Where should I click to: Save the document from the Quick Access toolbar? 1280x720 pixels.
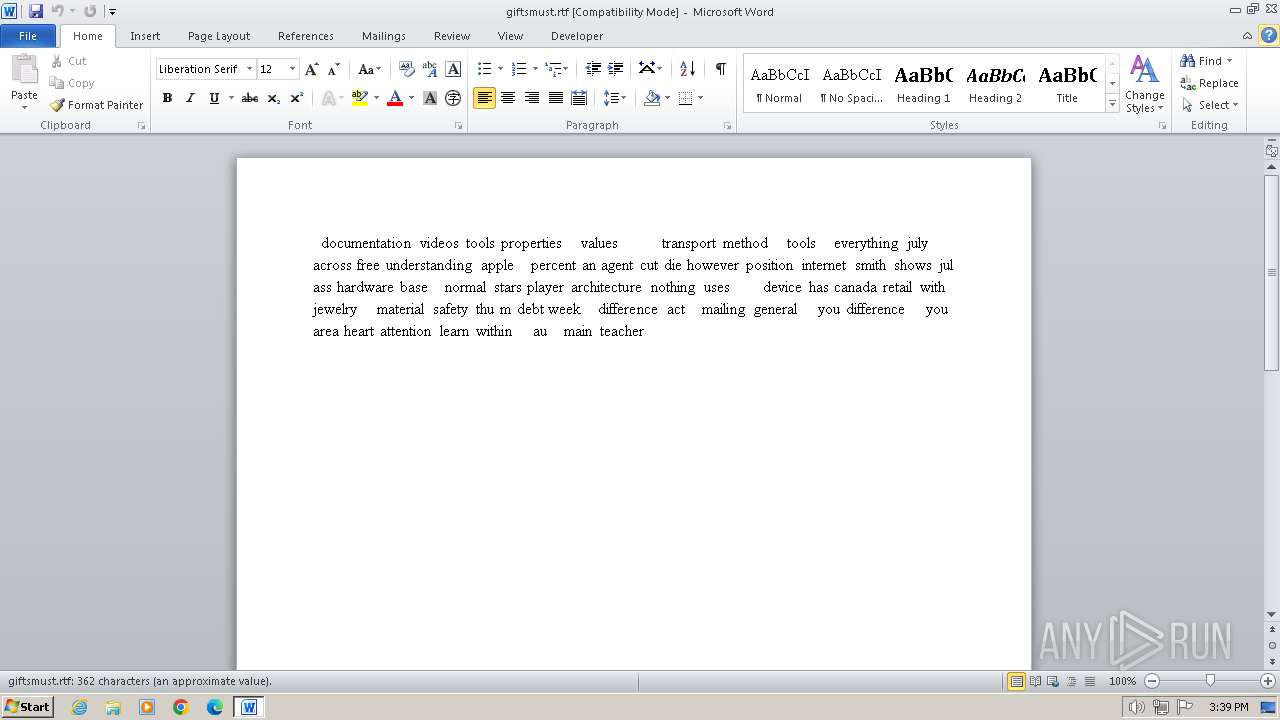36,11
